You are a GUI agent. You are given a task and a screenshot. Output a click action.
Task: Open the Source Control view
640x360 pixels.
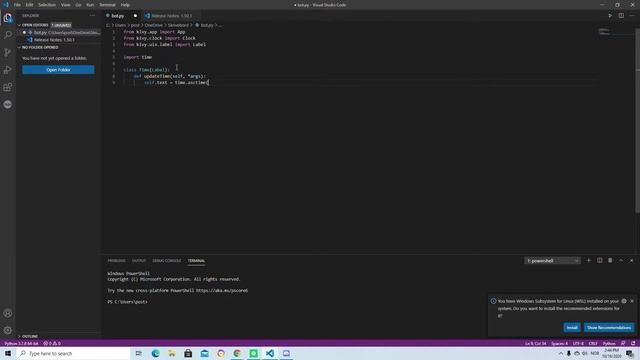click(8, 52)
